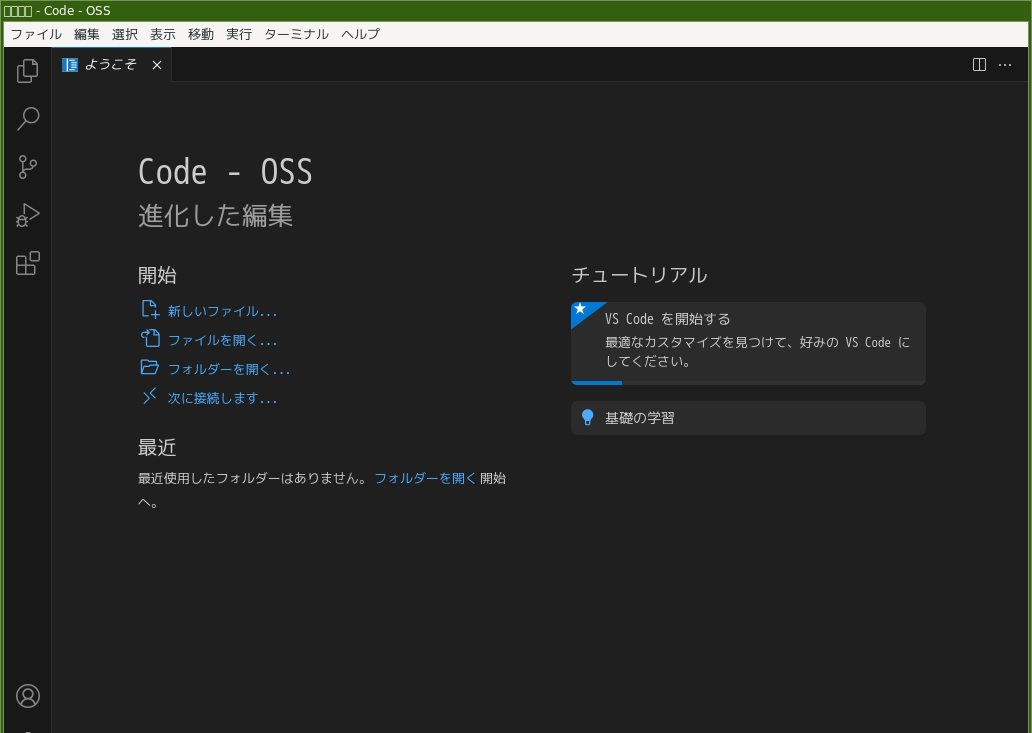1032x733 pixels.
Task: Click the 新しいファイル... link
Action: tap(222, 311)
